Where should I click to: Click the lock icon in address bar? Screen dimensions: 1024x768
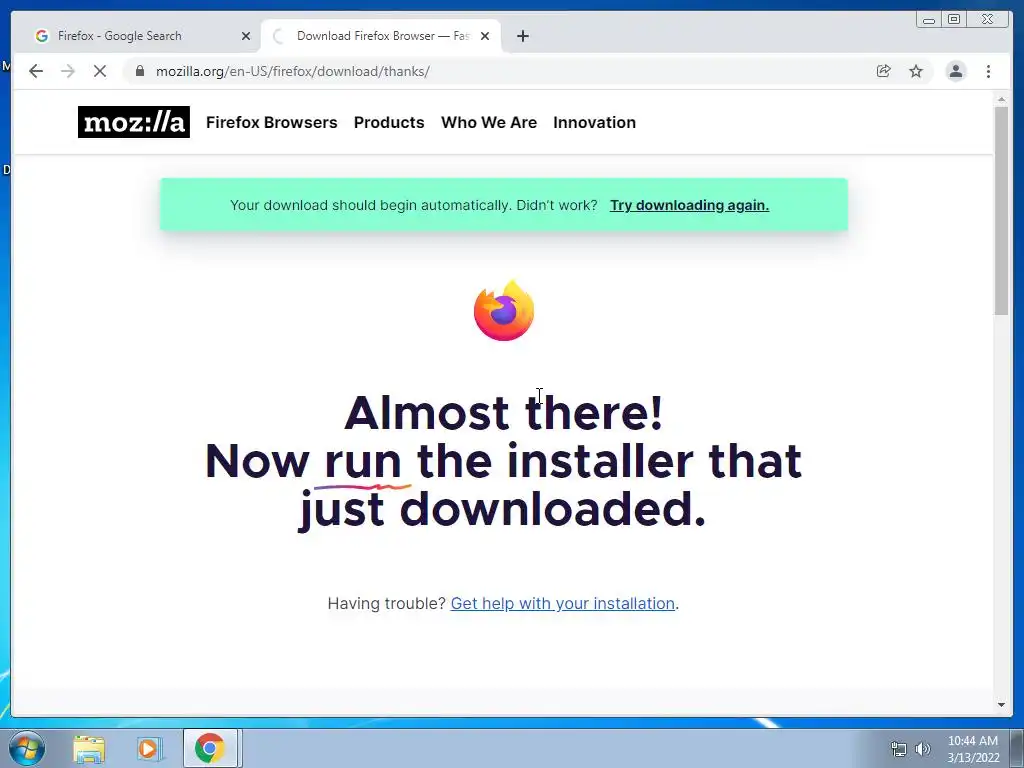coord(139,71)
